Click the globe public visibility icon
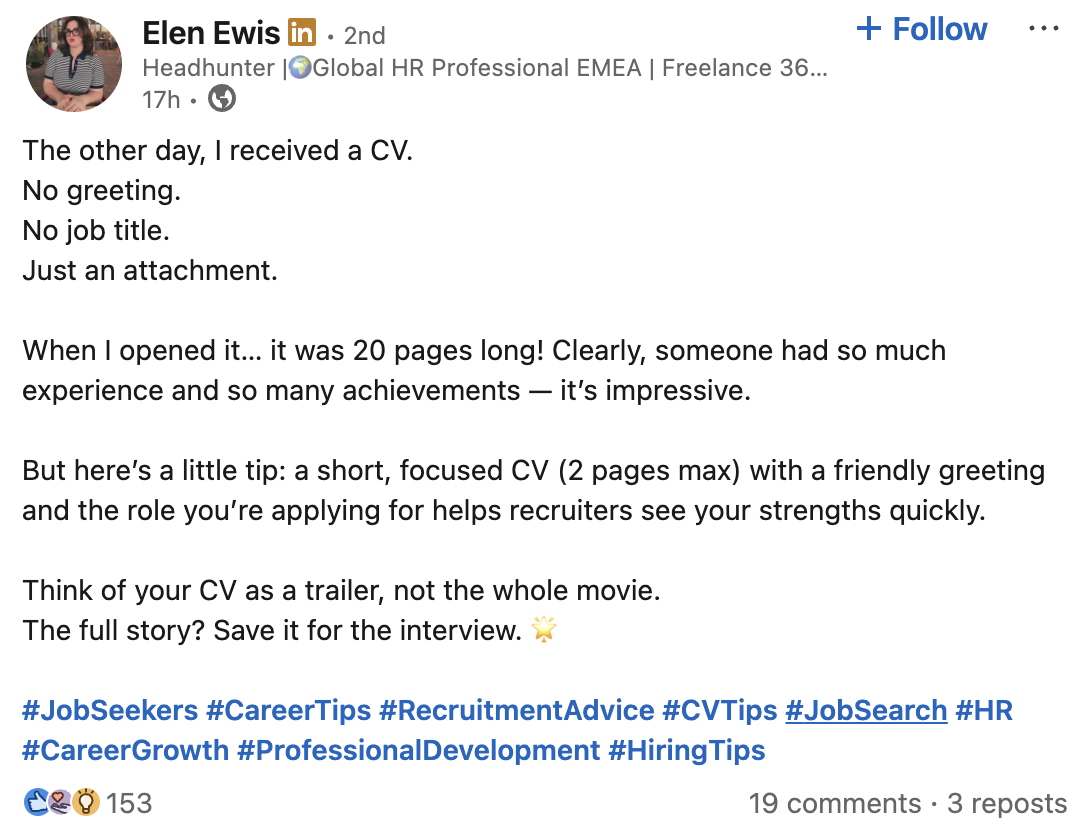The height and width of the screenshot is (834, 1090). [x=222, y=99]
